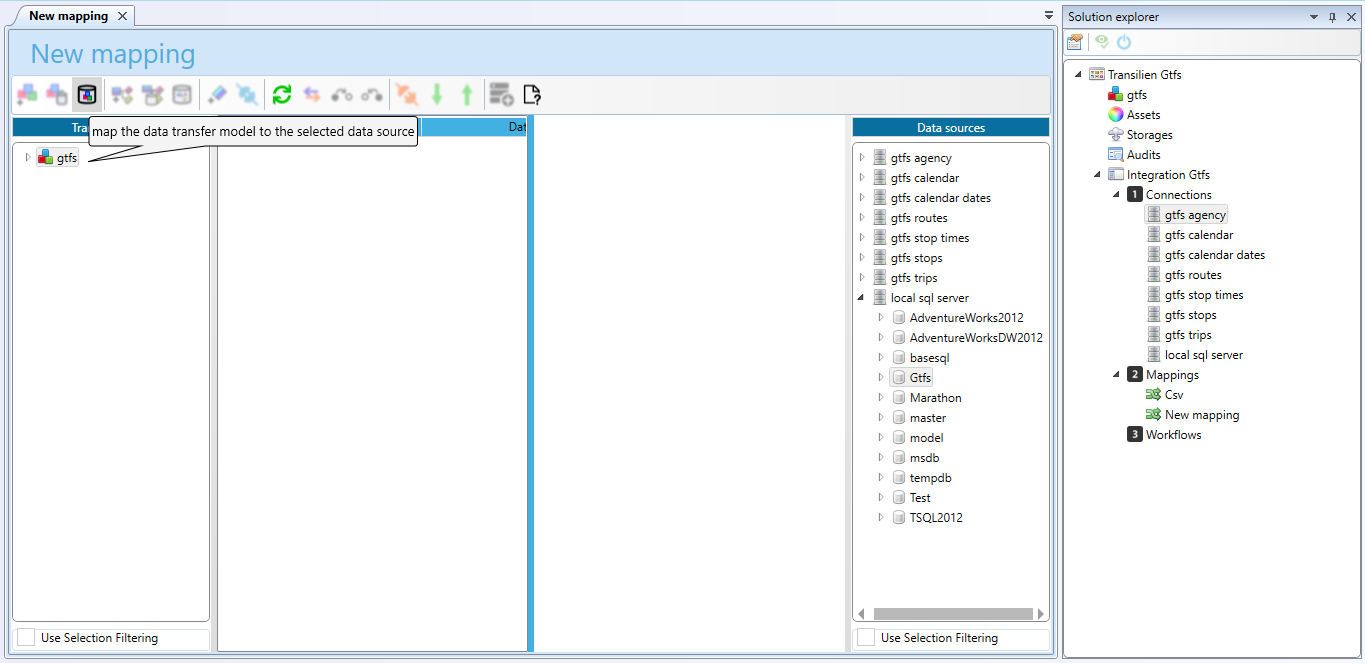
Task: Collapse Mappings node in Solution explorer
Action: pos(1117,375)
